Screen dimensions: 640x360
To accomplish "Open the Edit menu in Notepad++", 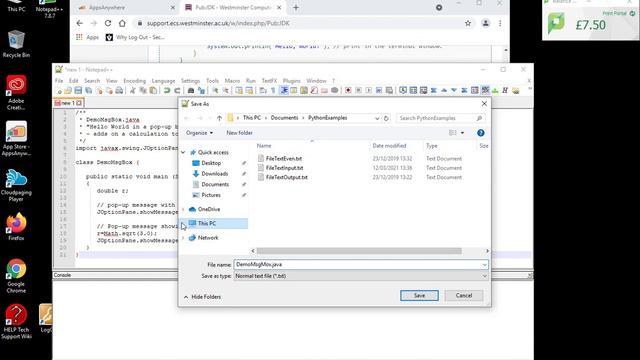I will pos(73,81).
